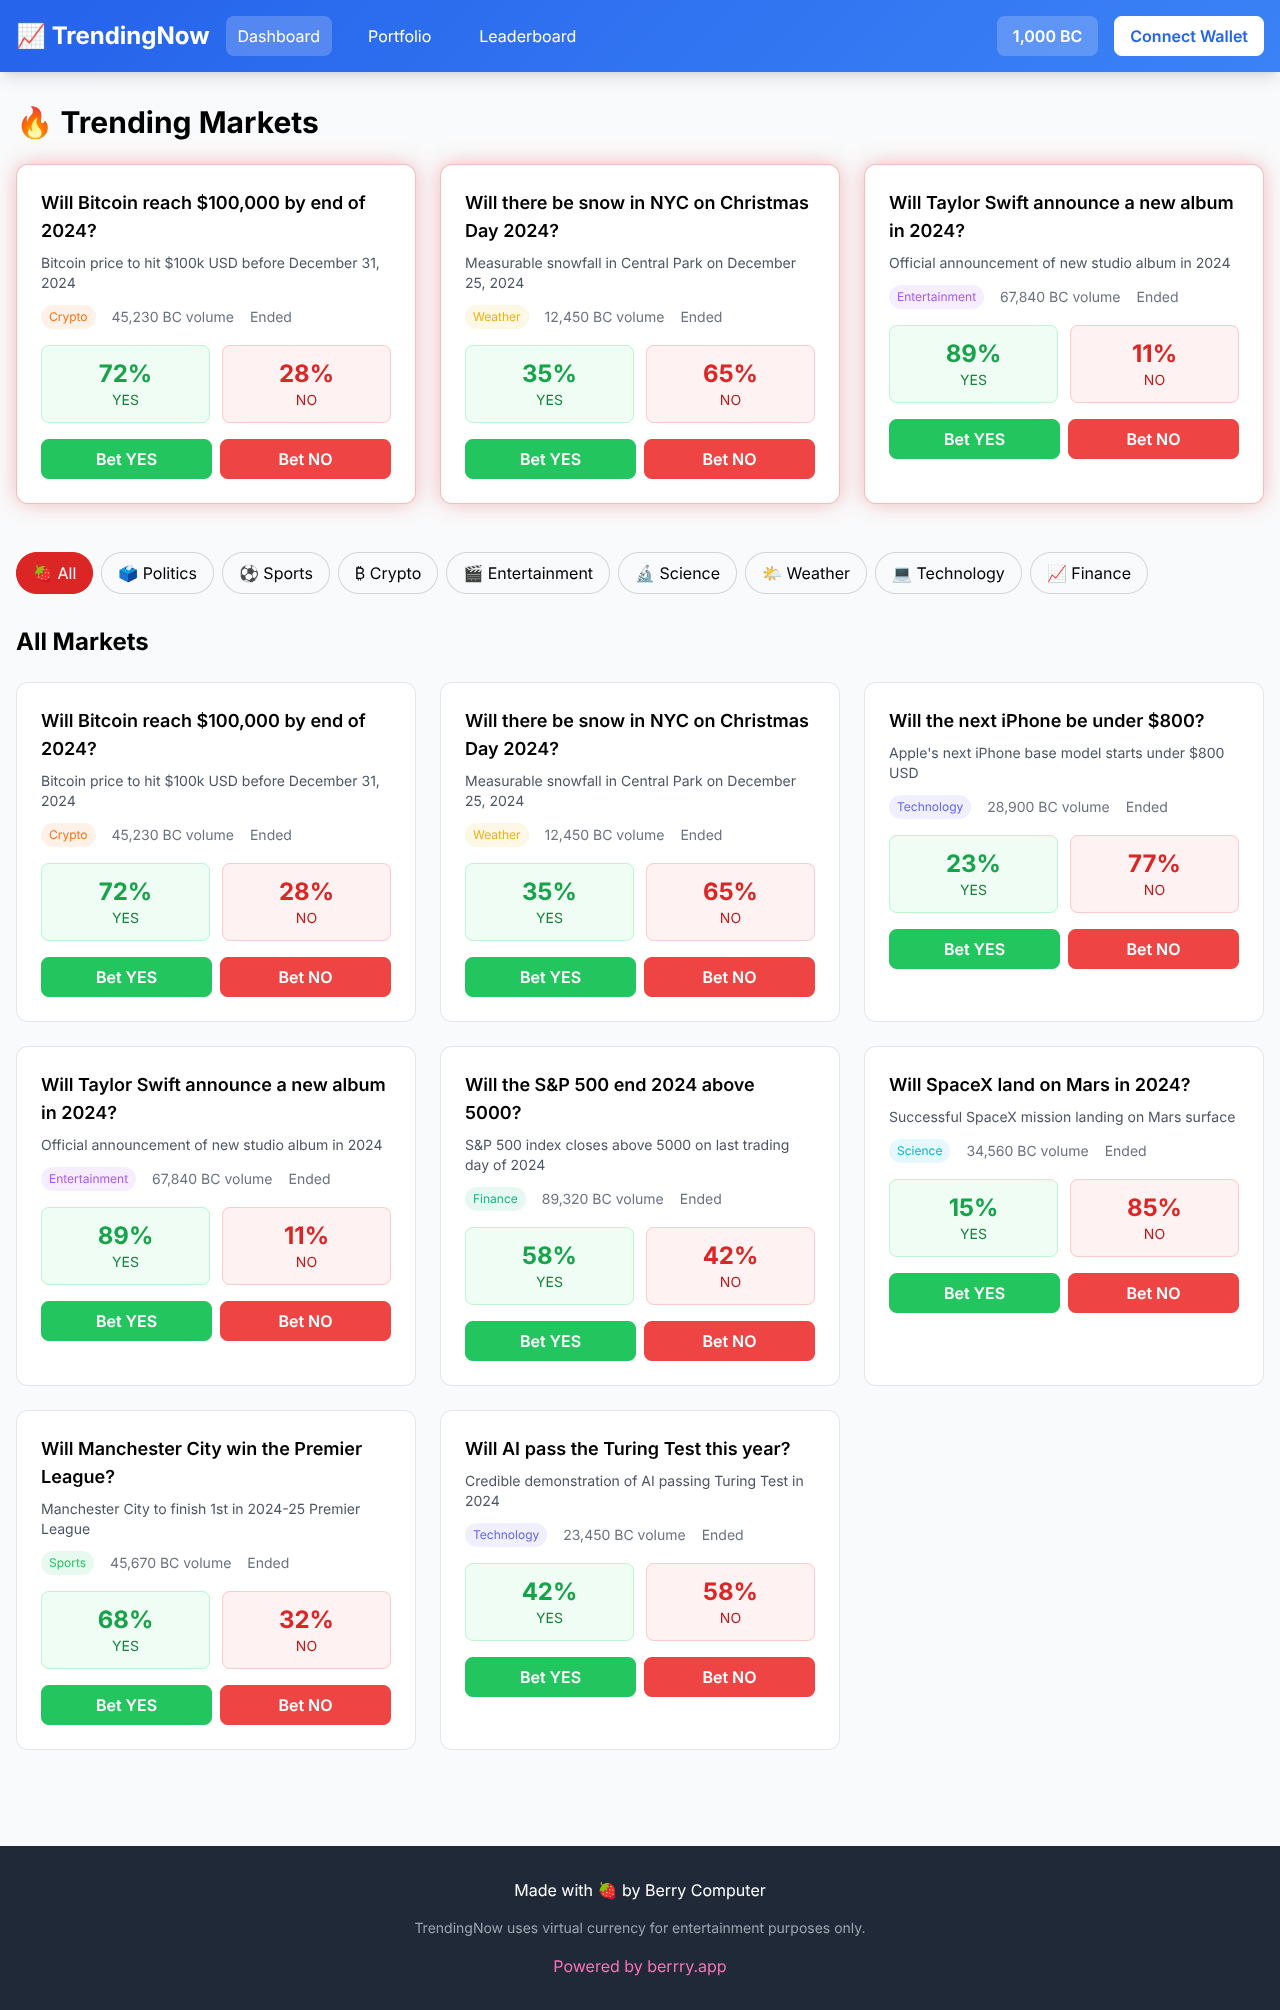The image size is (1280, 2010).
Task: Enable the Politics category filter
Action: (157, 573)
